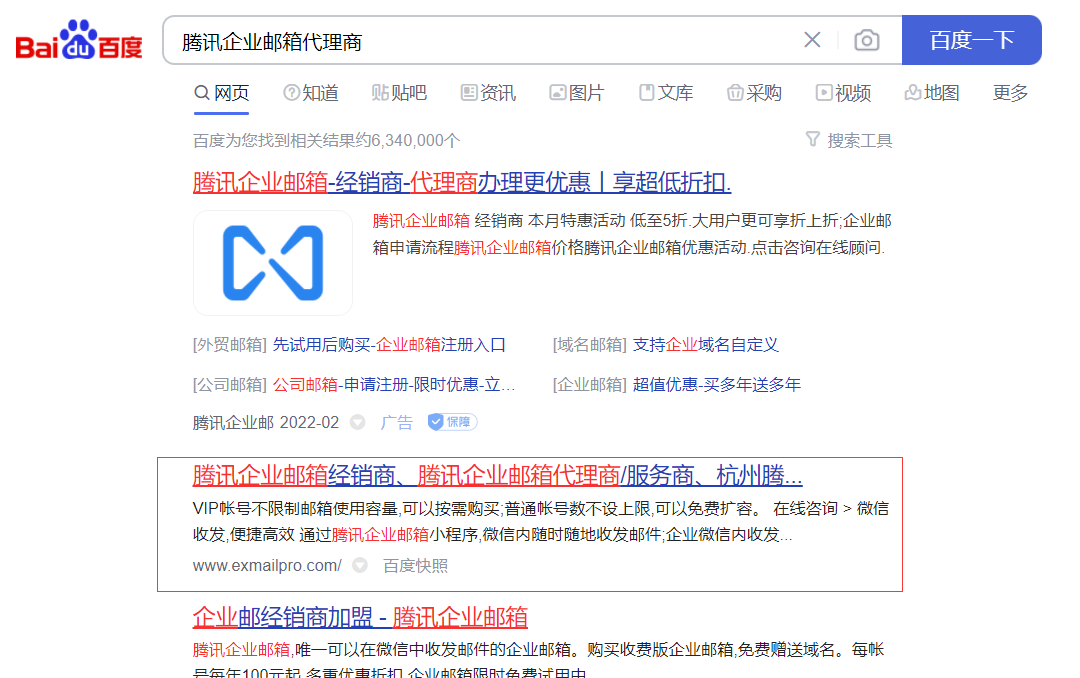
Task: Click the result count text 百度为您找到相关结果约6,340,000个
Action: [x=326, y=141]
